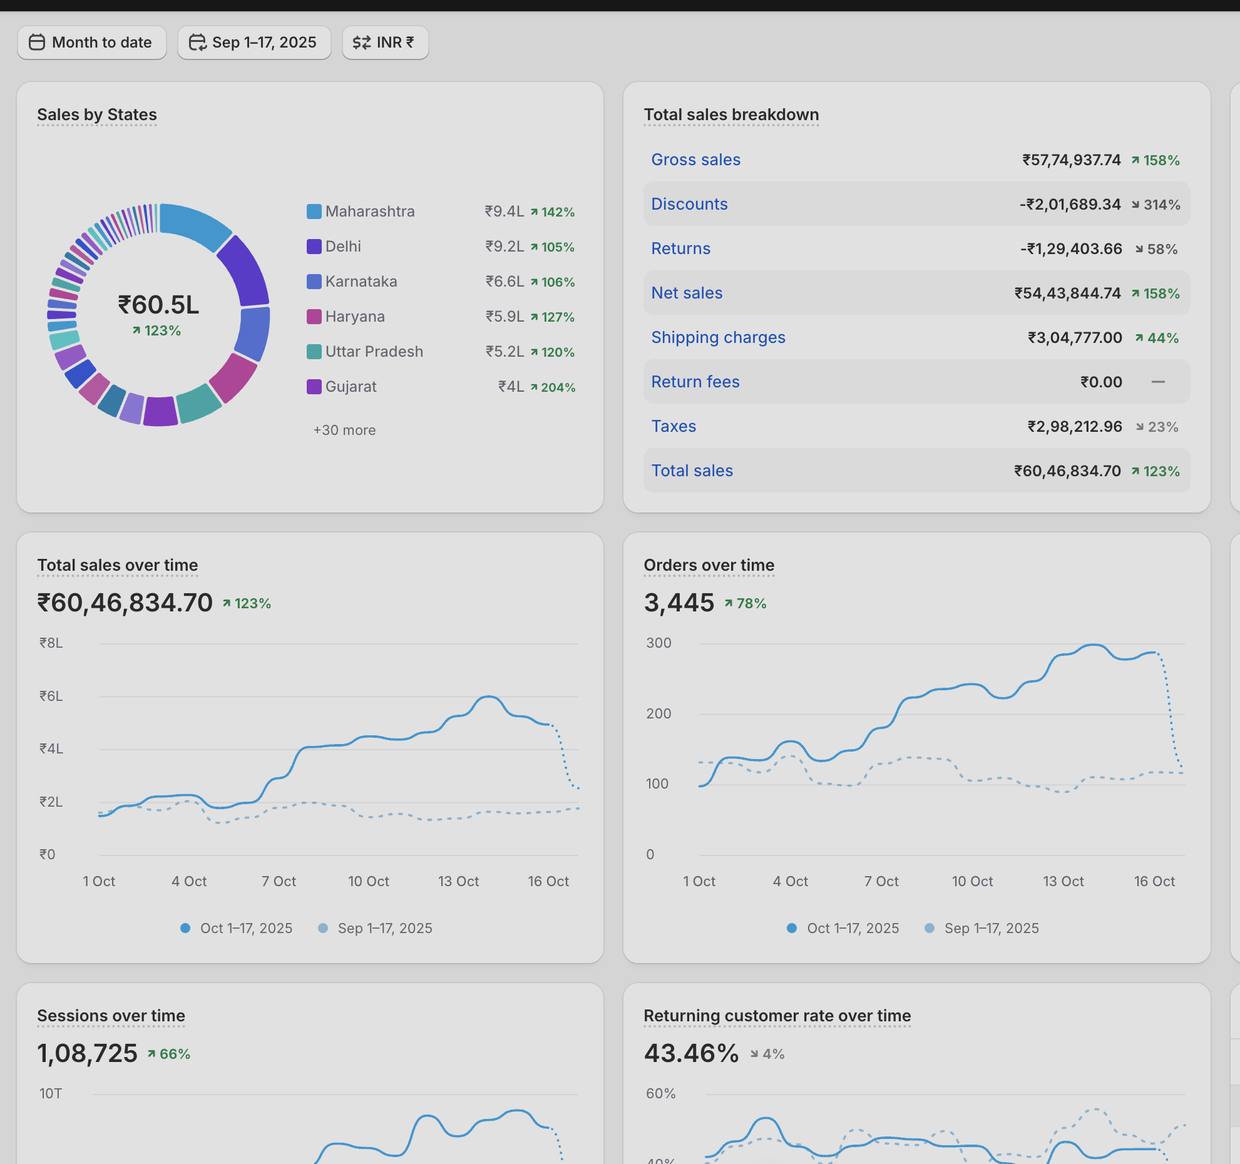The height and width of the screenshot is (1164, 1240).
Task: Open the Orders over time title
Action: pyautogui.click(x=709, y=566)
